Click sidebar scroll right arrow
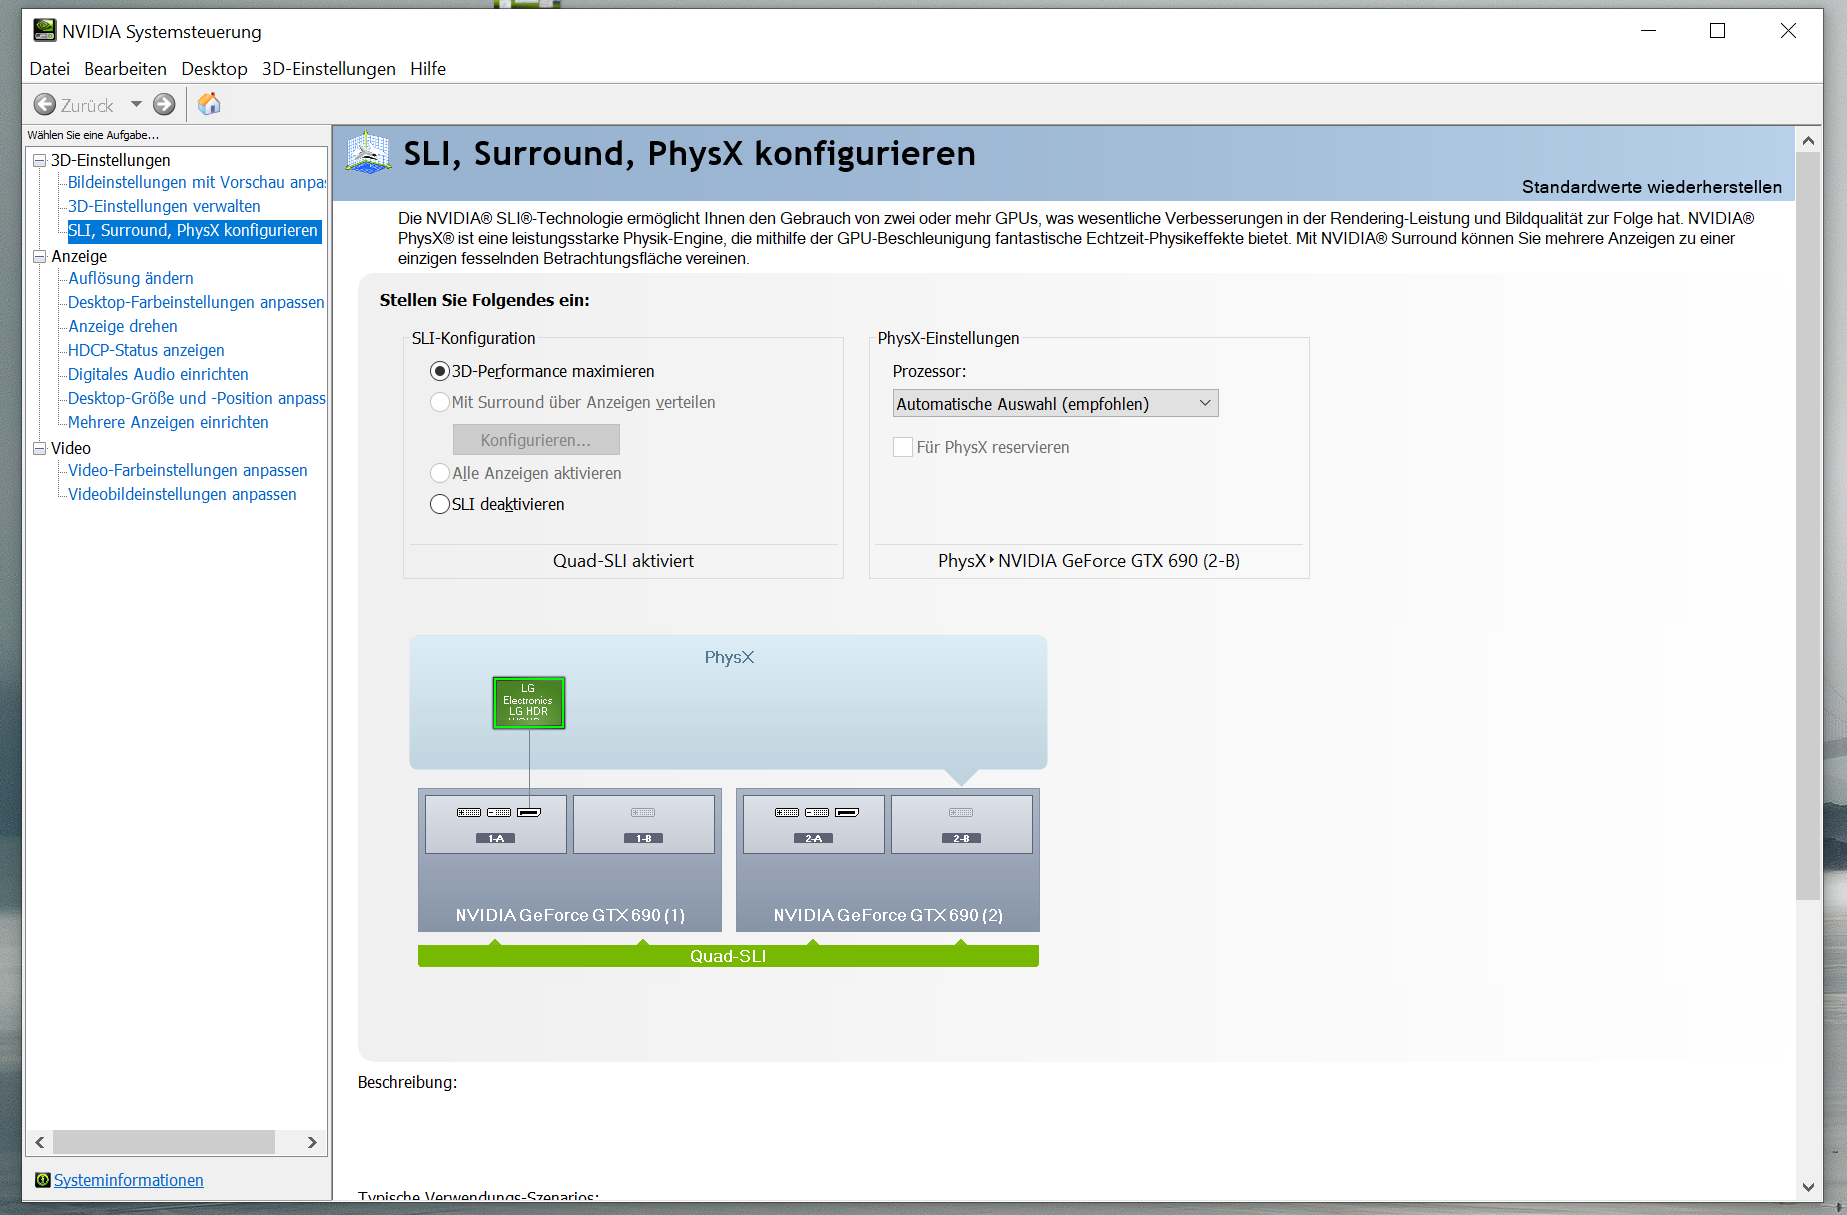This screenshot has height=1215, width=1847. tap(312, 1142)
